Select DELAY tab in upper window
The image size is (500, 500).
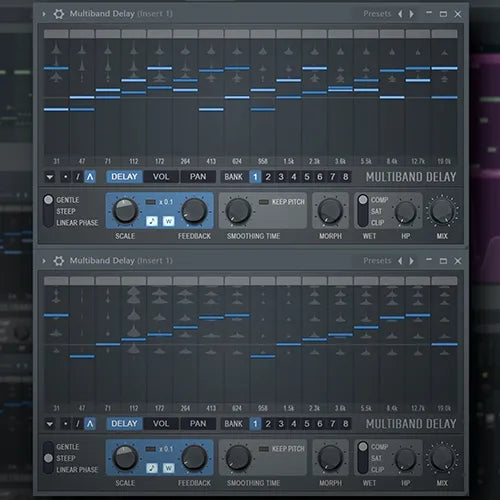124,177
